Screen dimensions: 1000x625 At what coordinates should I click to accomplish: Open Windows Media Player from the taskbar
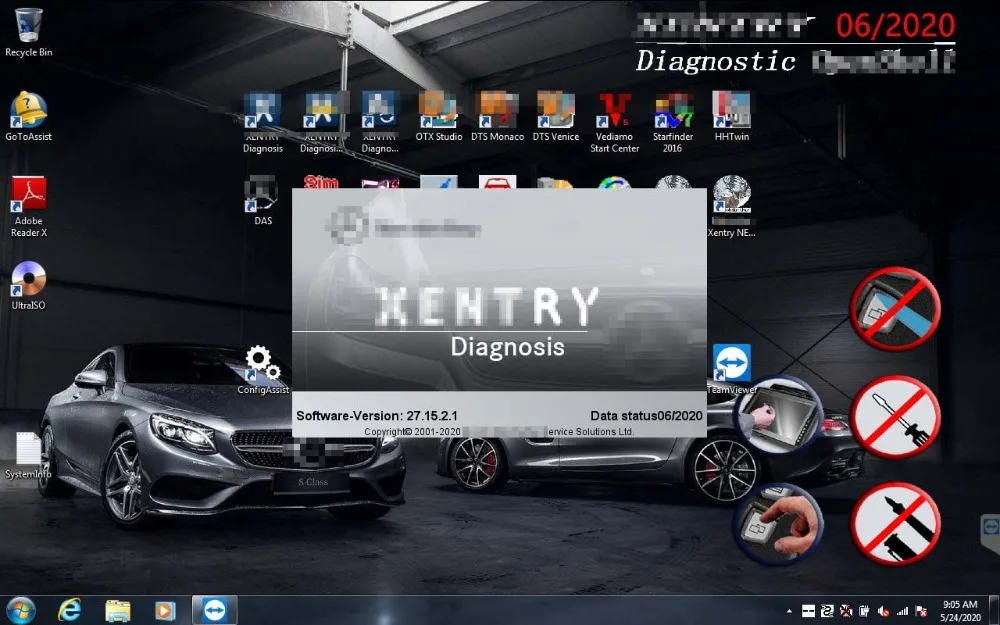[x=165, y=611]
